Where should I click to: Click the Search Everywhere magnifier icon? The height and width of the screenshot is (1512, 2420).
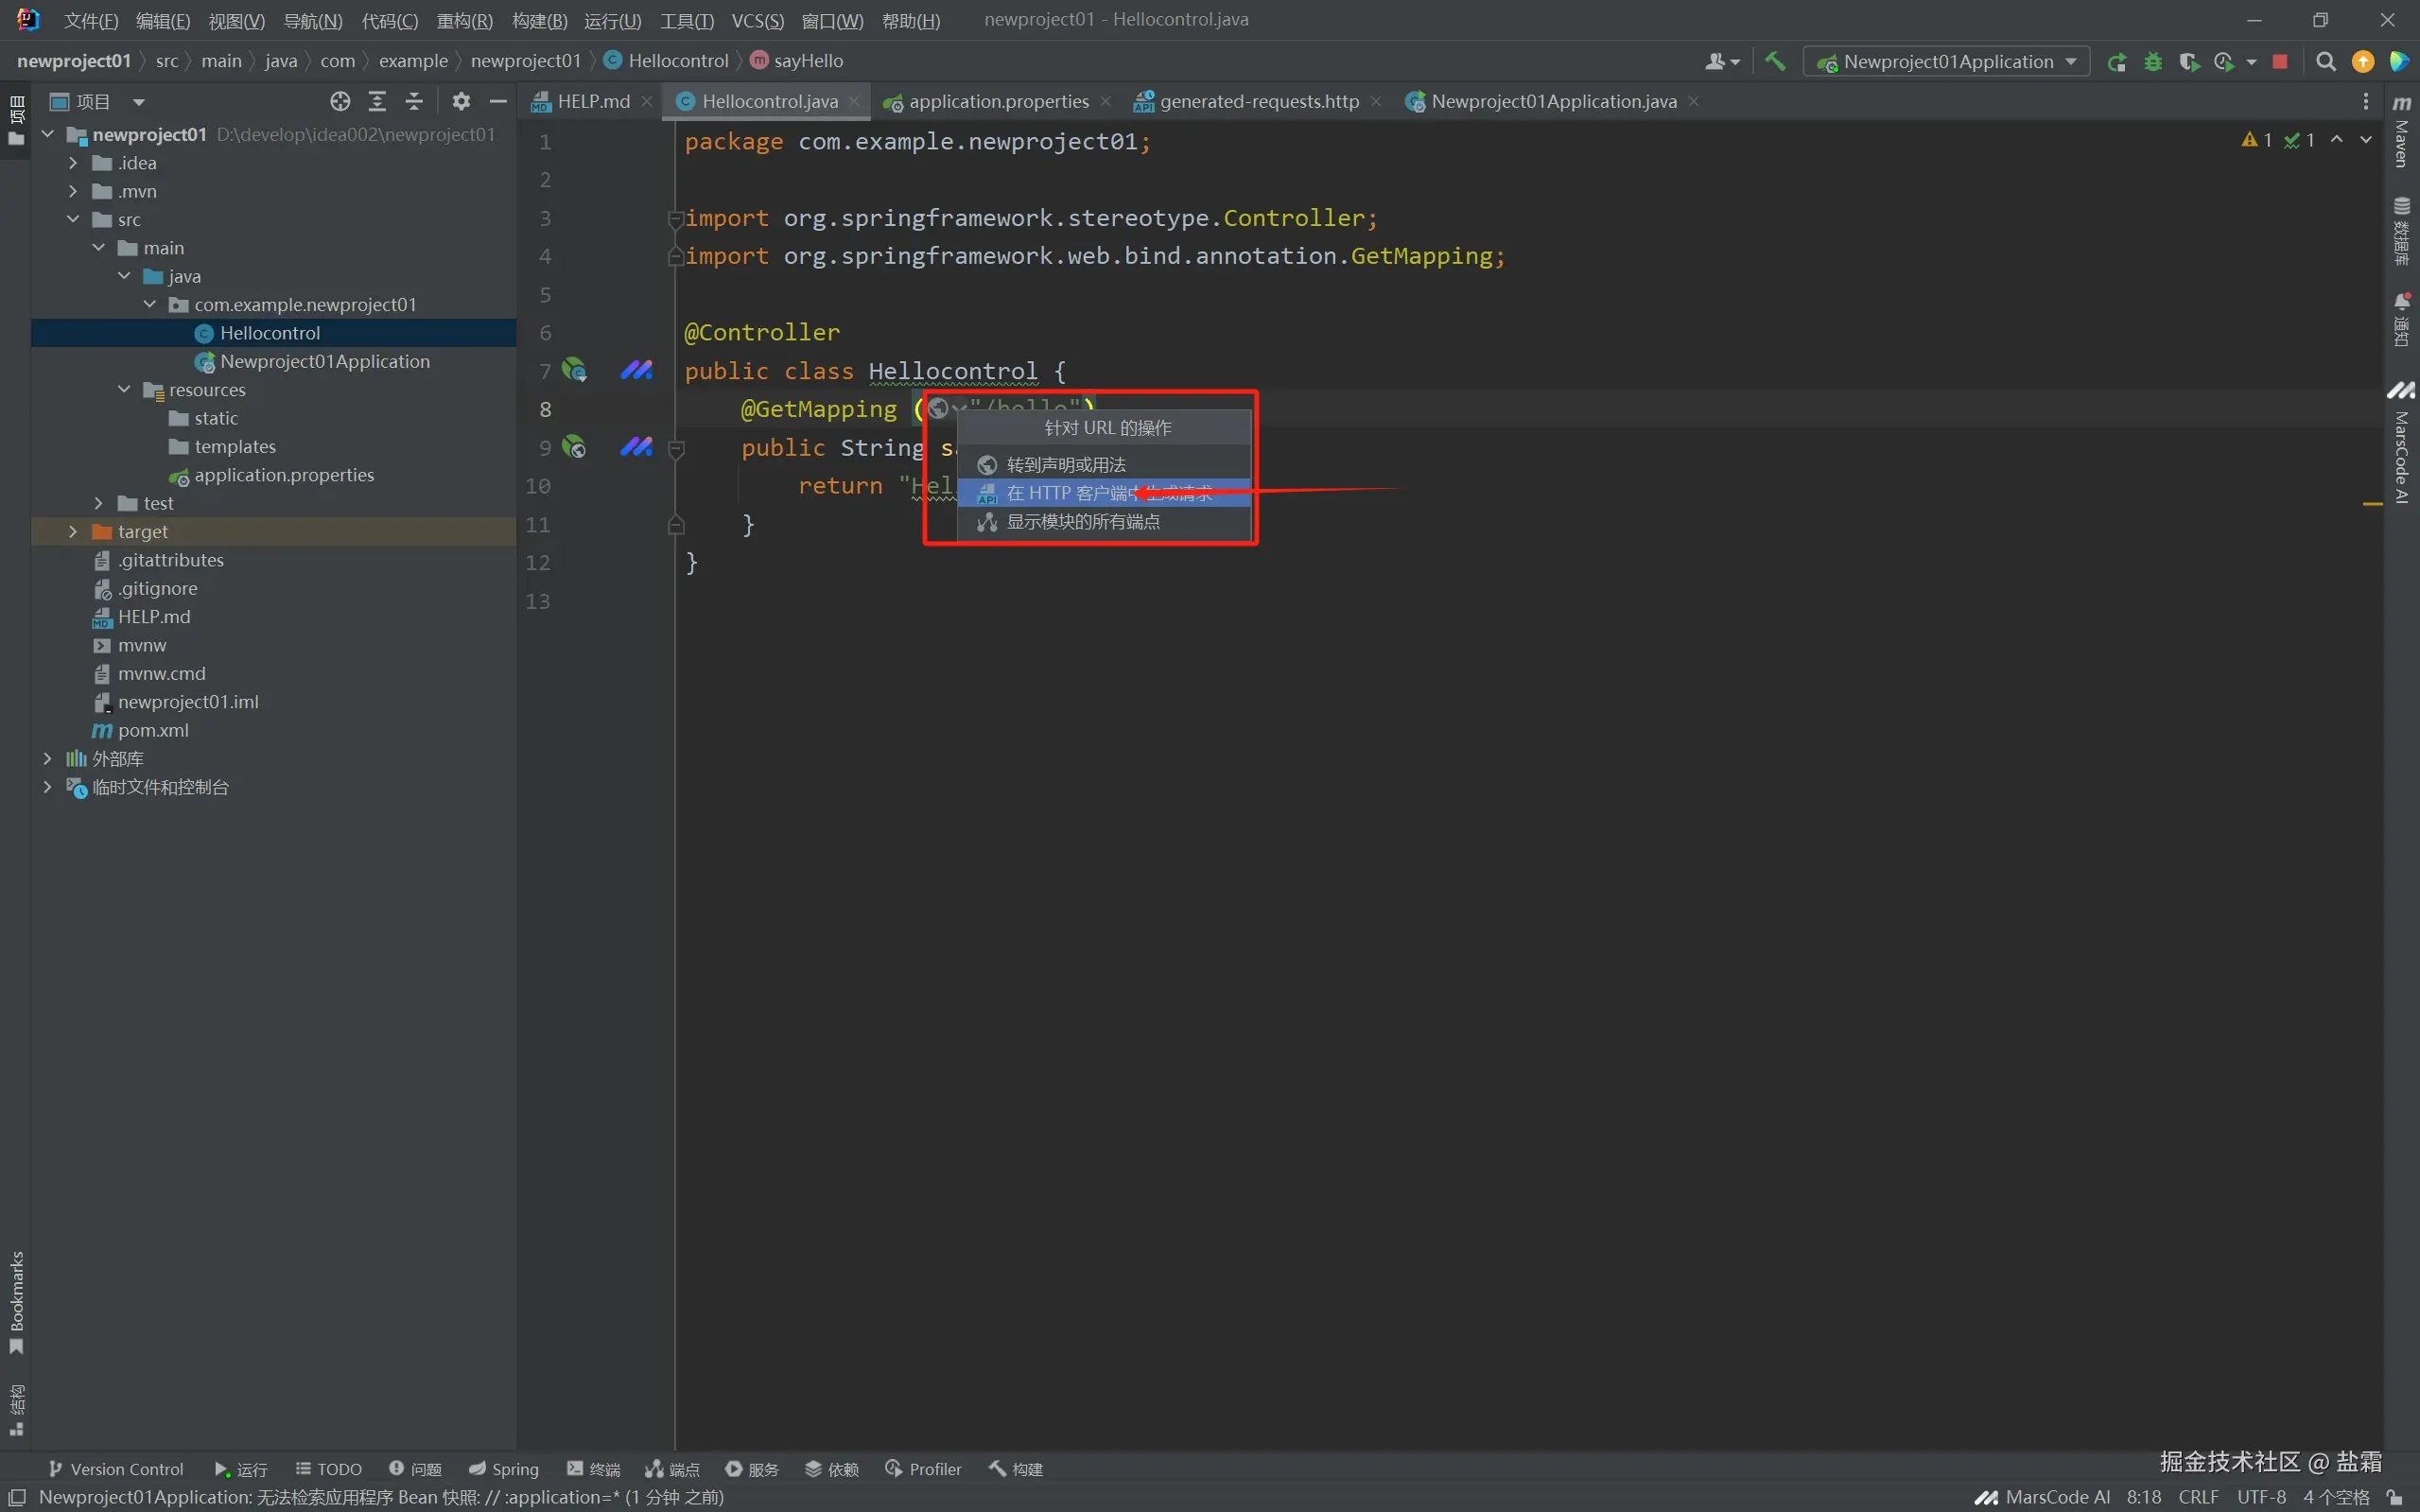click(x=2326, y=62)
